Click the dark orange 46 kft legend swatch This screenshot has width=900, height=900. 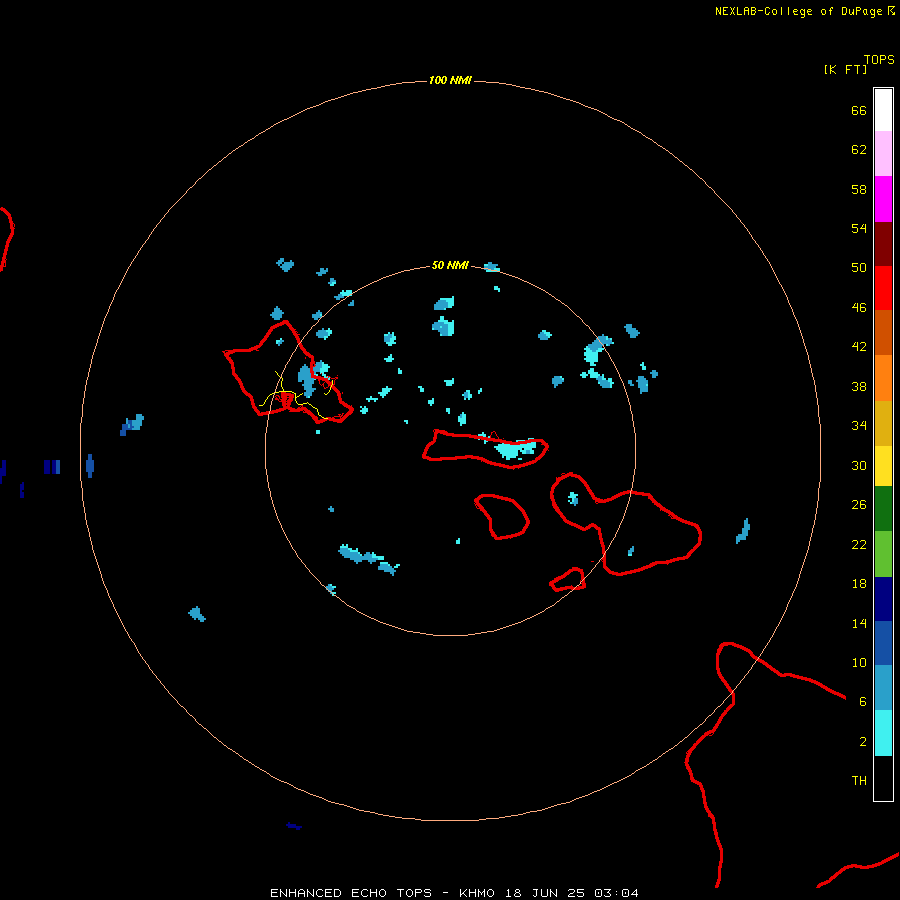[x=883, y=332]
